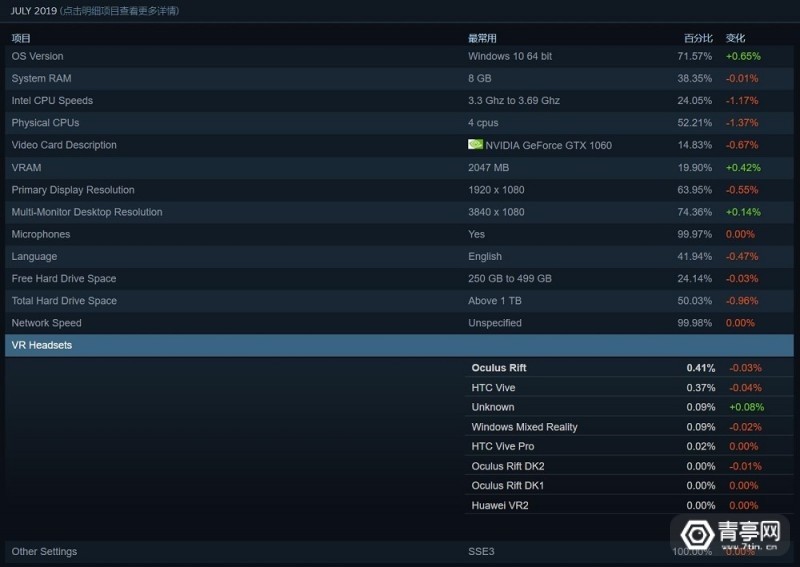Open the Network Speed row
The image size is (800, 567).
click(399, 323)
